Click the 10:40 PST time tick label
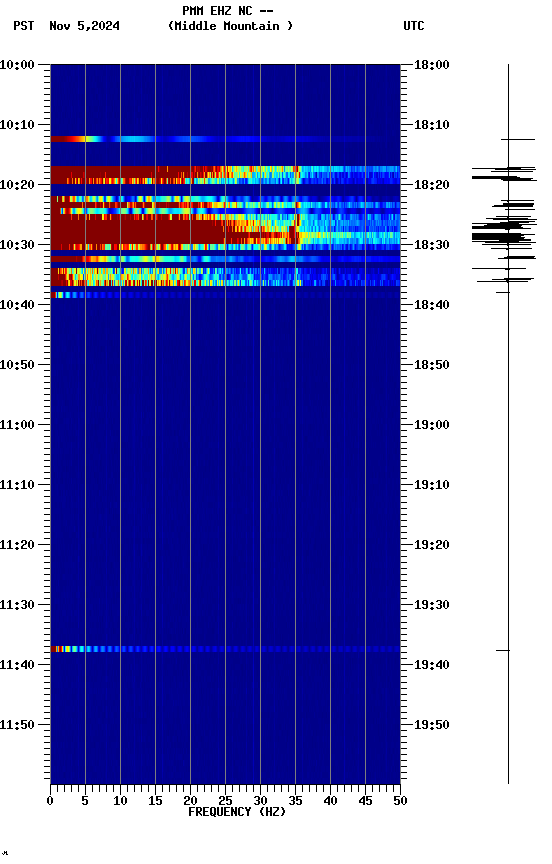 (17, 305)
